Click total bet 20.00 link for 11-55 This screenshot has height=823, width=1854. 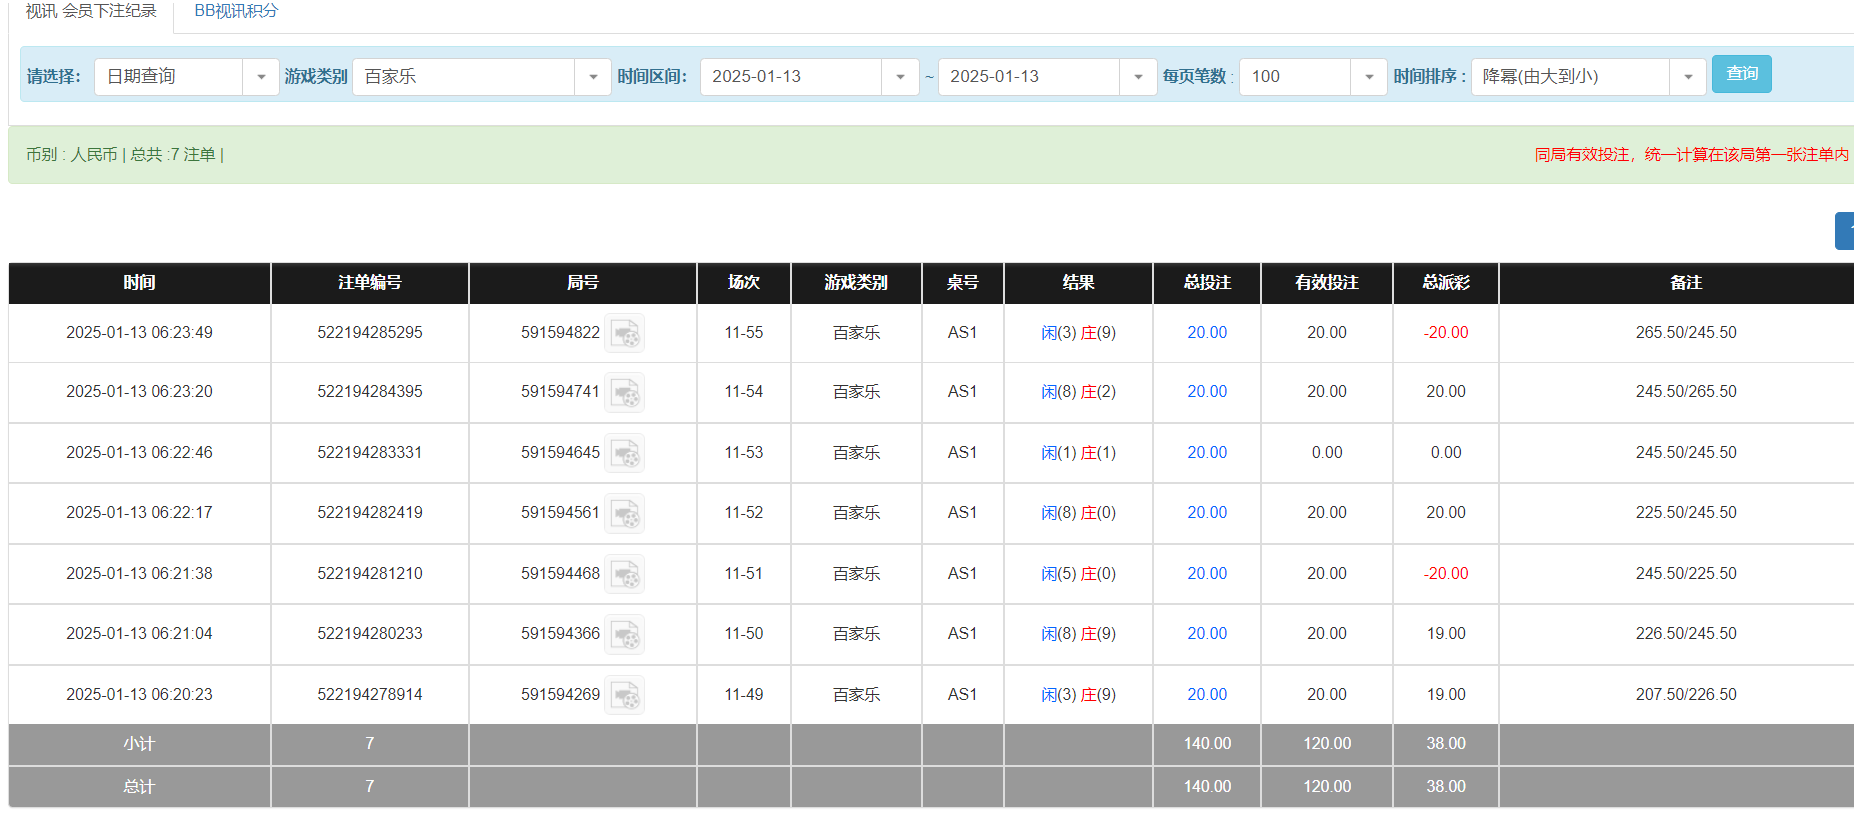[x=1207, y=333]
